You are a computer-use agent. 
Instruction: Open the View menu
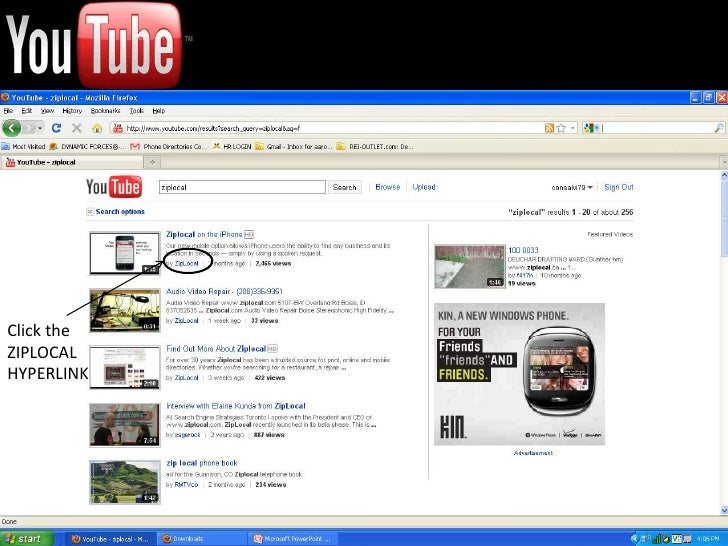coord(47,111)
